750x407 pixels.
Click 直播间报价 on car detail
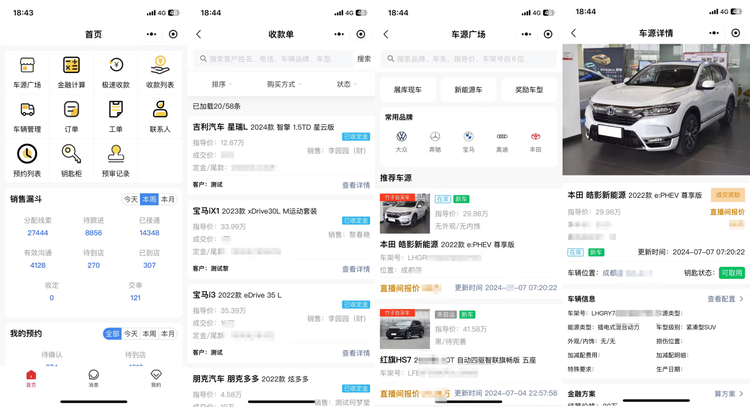(x=727, y=212)
